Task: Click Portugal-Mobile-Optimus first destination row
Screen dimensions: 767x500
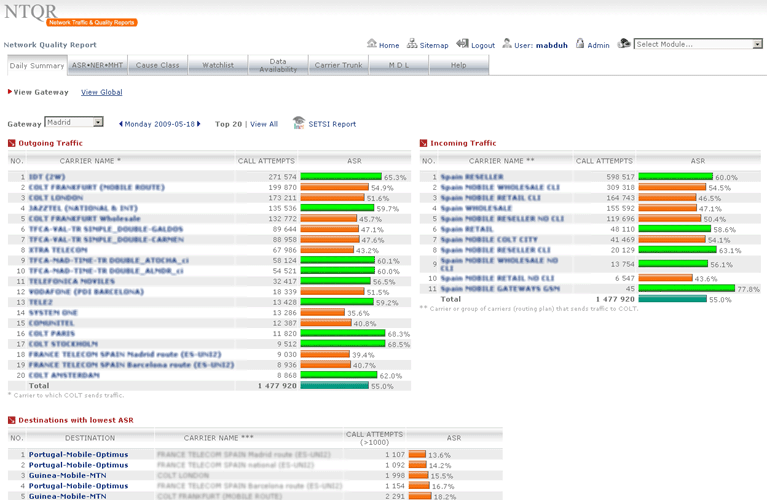Action: [x=78, y=454]
